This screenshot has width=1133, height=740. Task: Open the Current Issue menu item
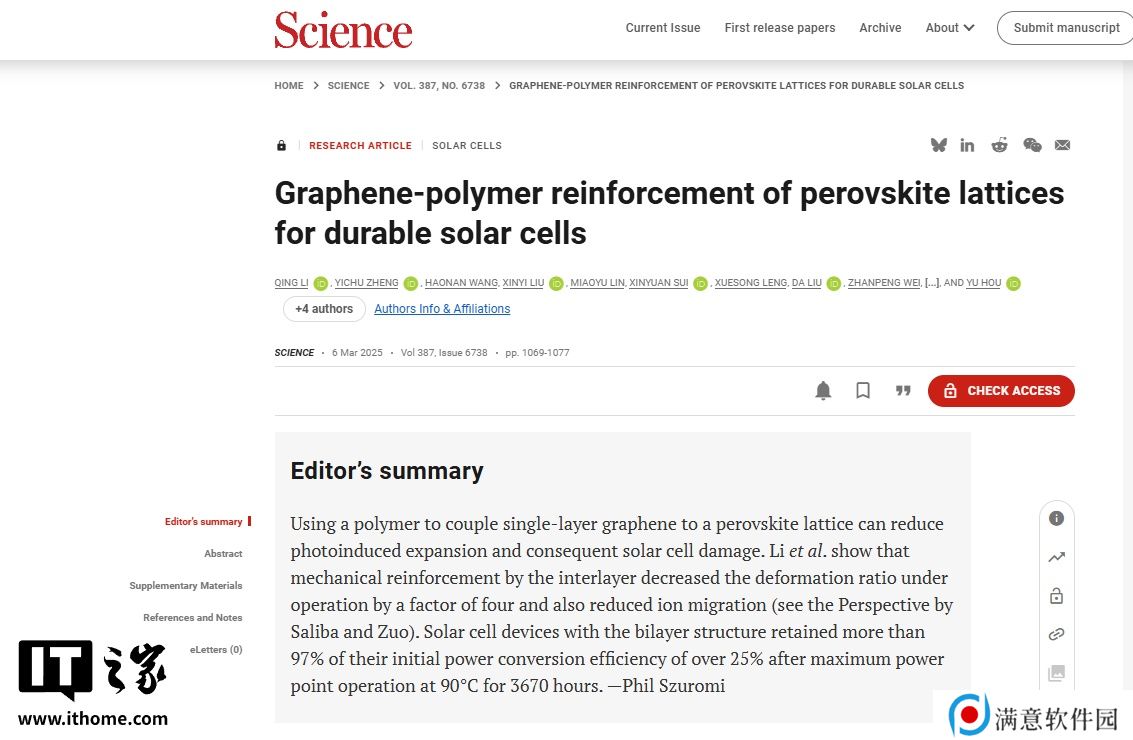click(663, 27)
